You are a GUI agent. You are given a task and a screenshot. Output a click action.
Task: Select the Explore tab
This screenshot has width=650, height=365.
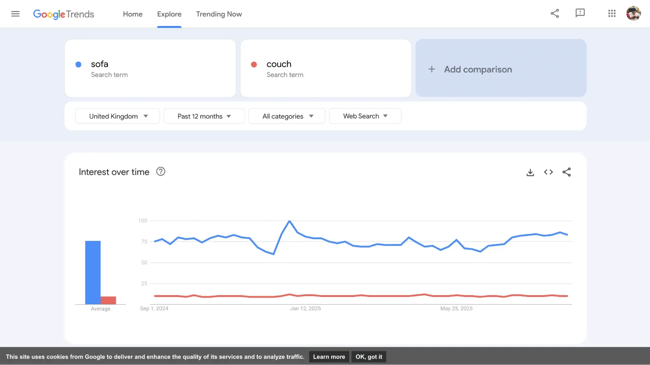point(169,14)
